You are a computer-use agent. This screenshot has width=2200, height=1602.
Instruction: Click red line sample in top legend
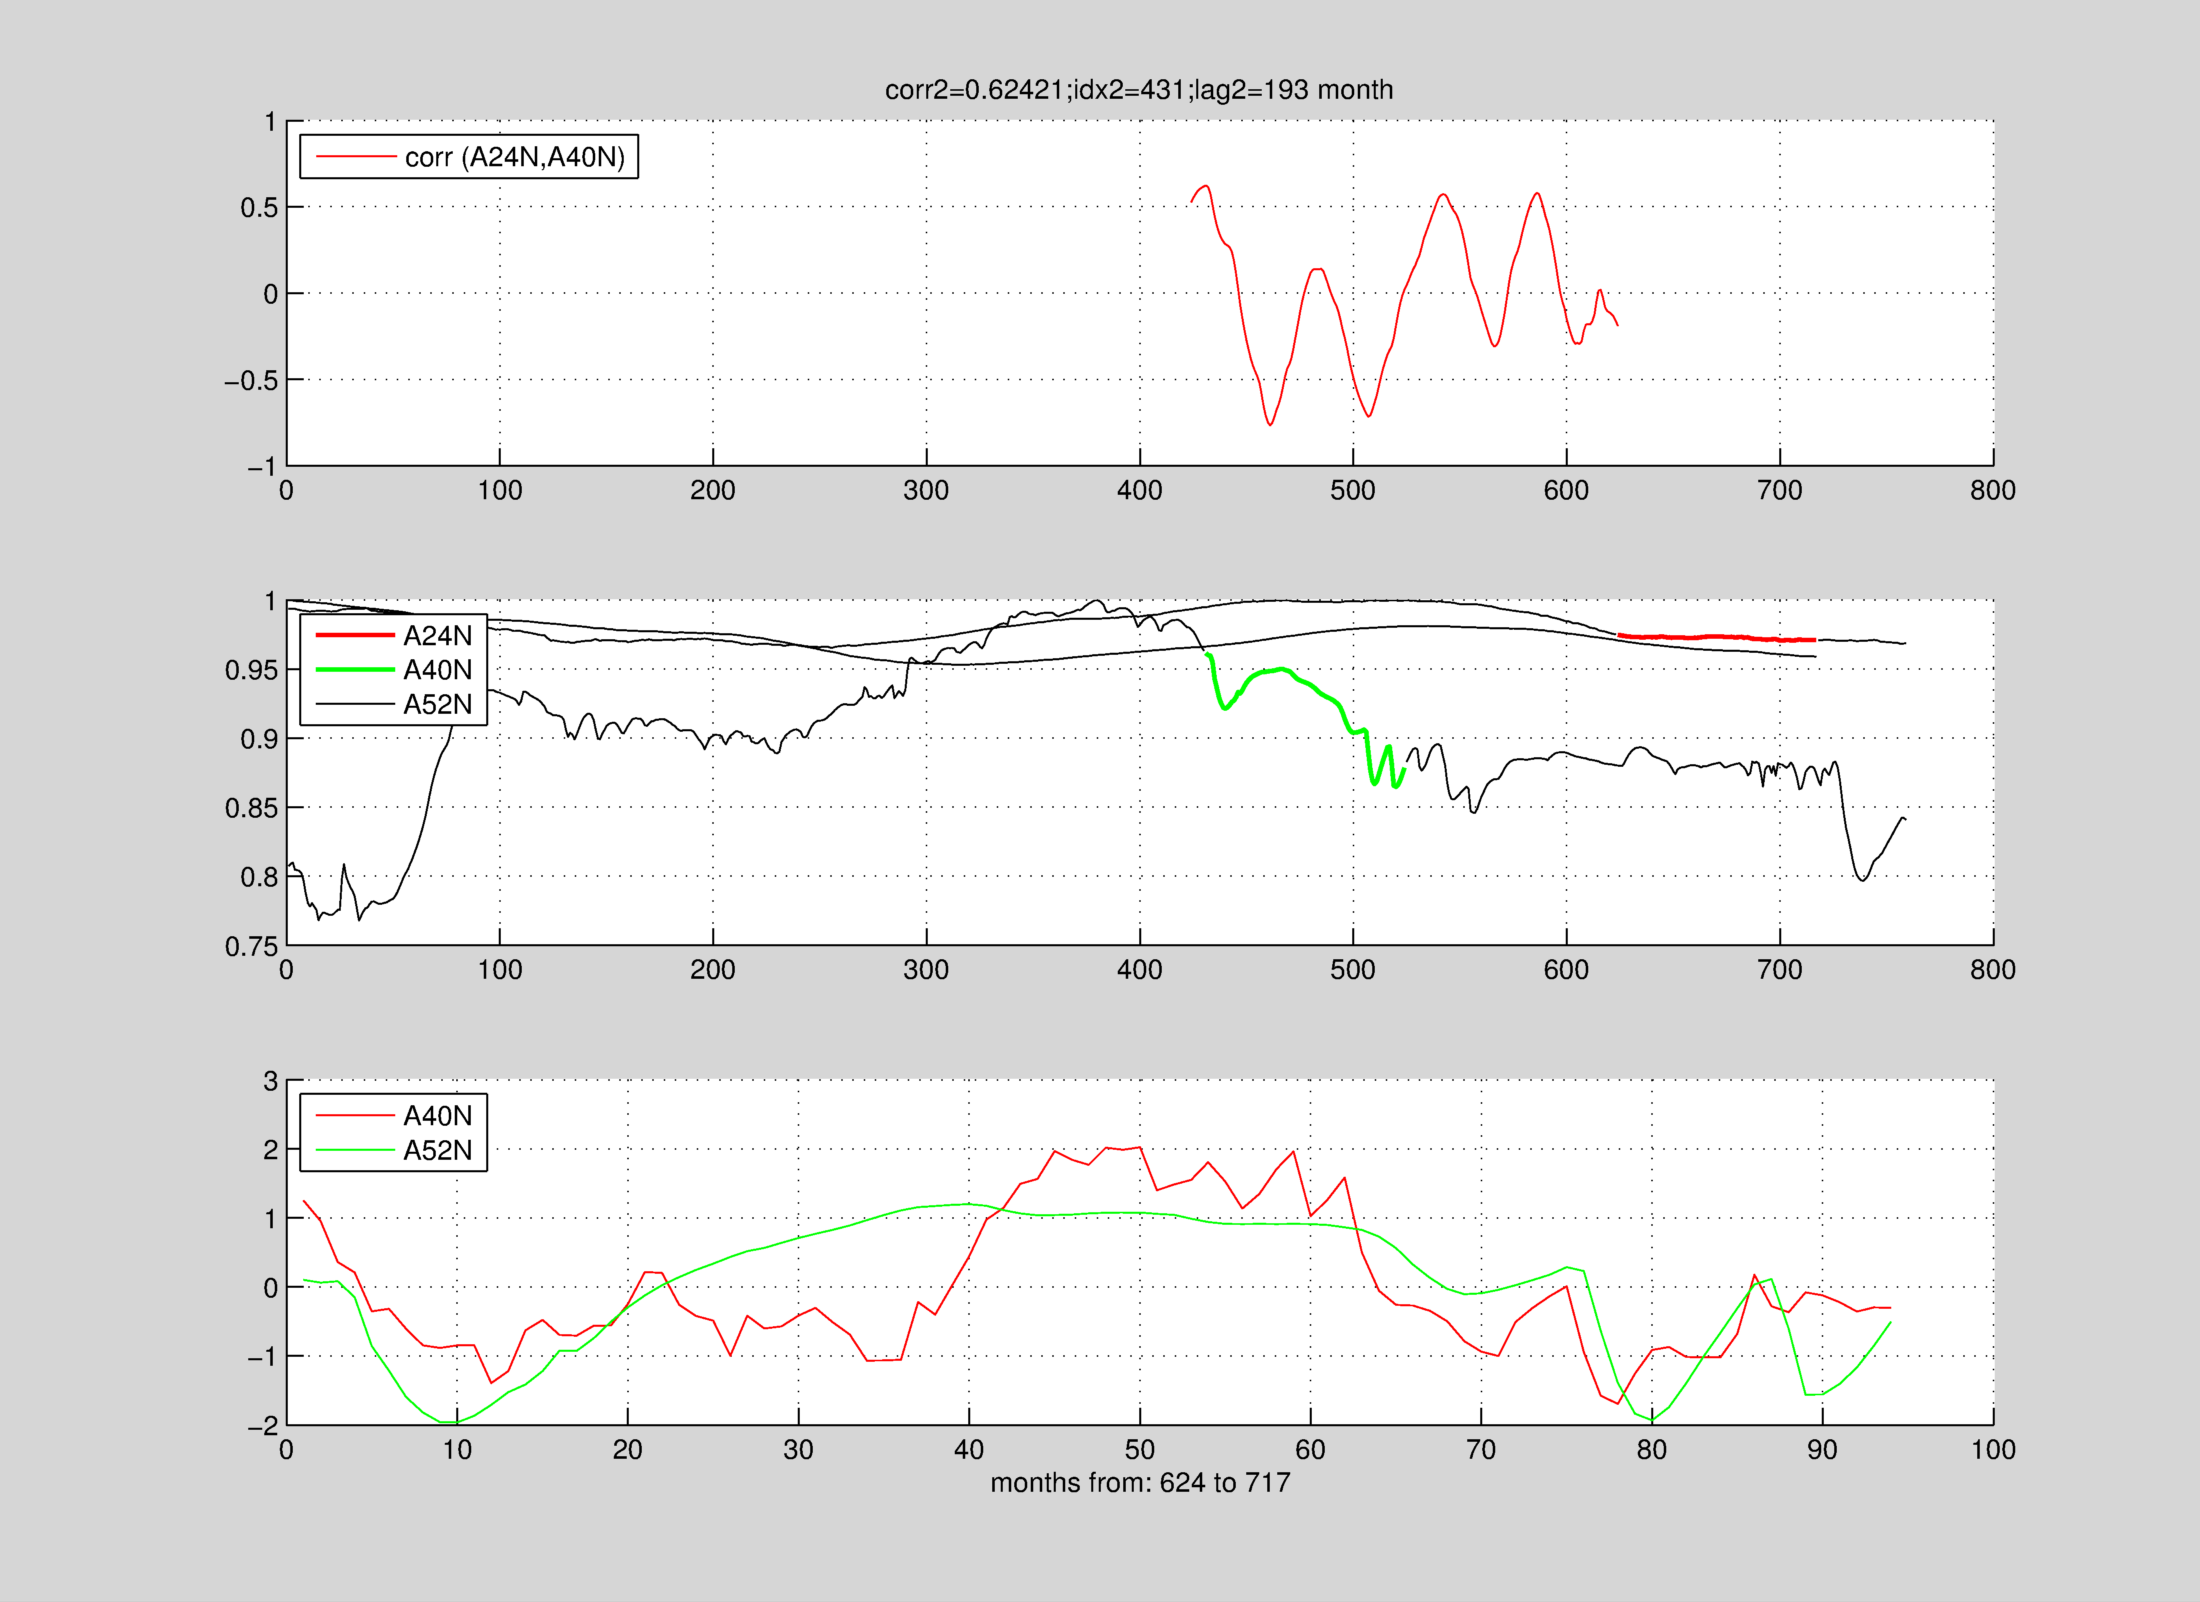pyautogui.click(x=355, y=157)
